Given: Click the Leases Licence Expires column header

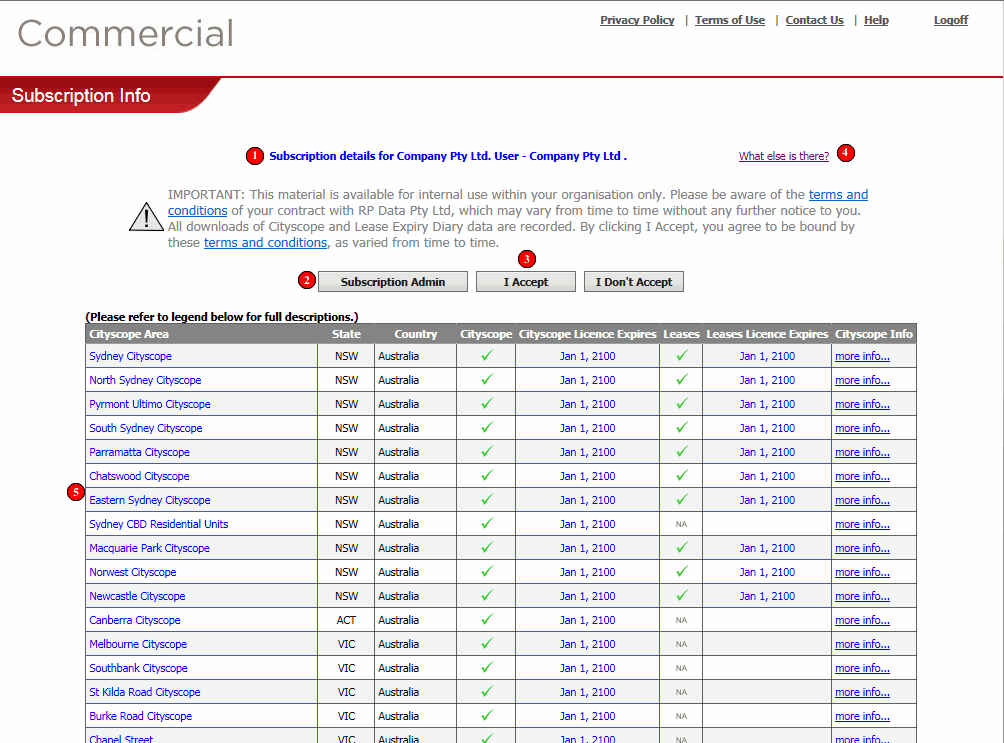Looking at the screenshot, I should tap(767, 334).
